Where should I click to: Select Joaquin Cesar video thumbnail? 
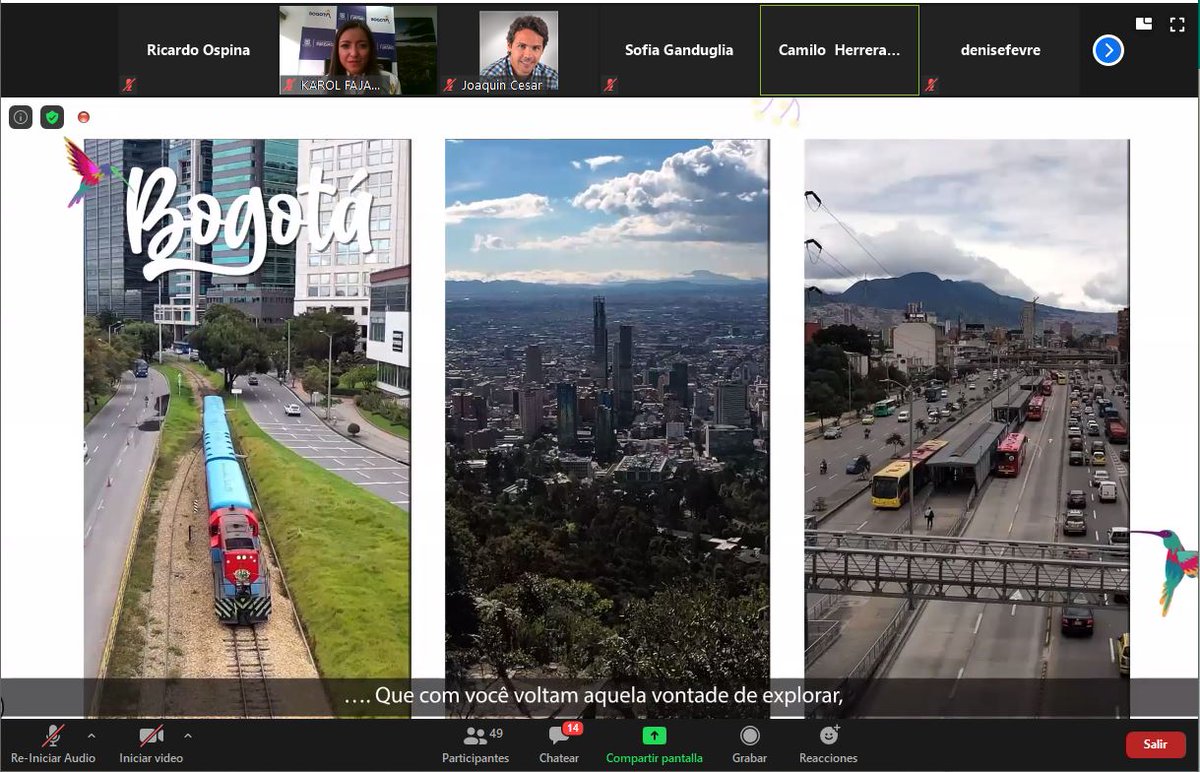pos(518,50)
